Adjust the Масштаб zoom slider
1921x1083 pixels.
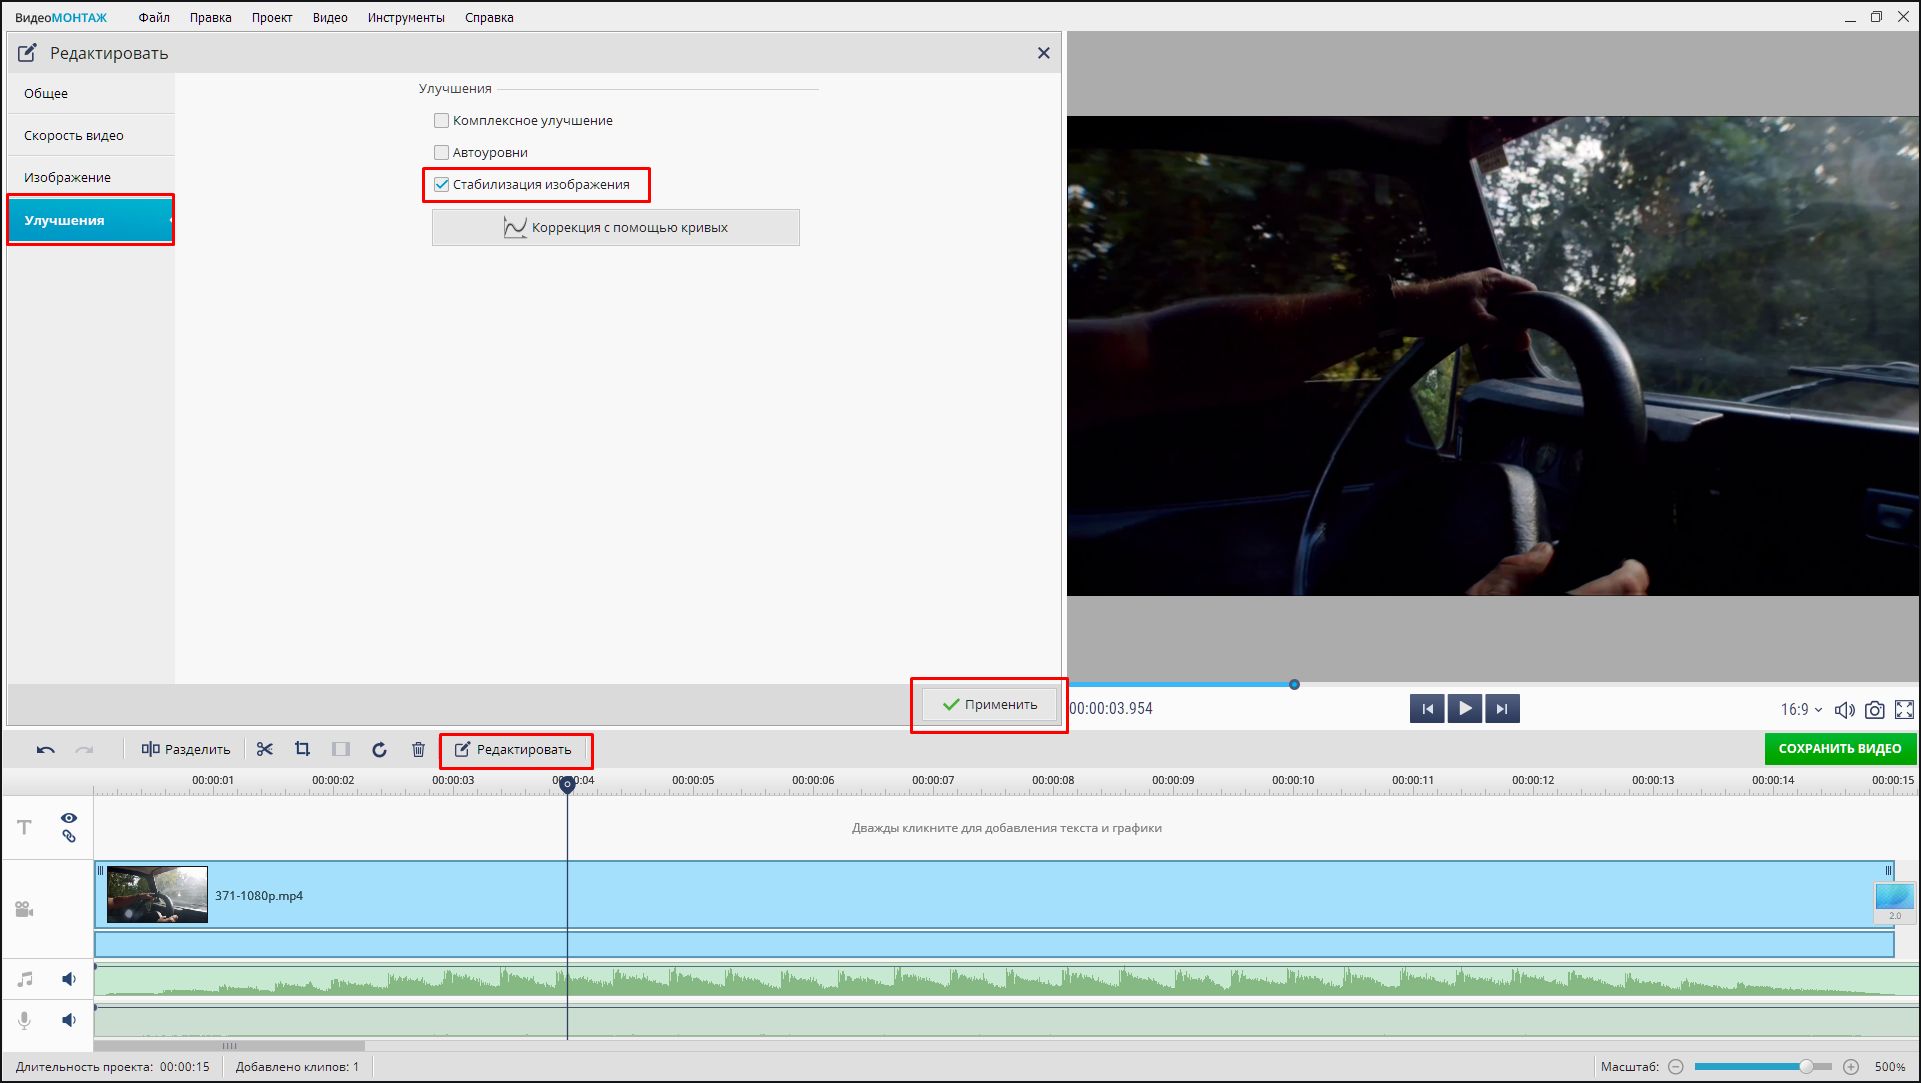click(1806, 1067)
